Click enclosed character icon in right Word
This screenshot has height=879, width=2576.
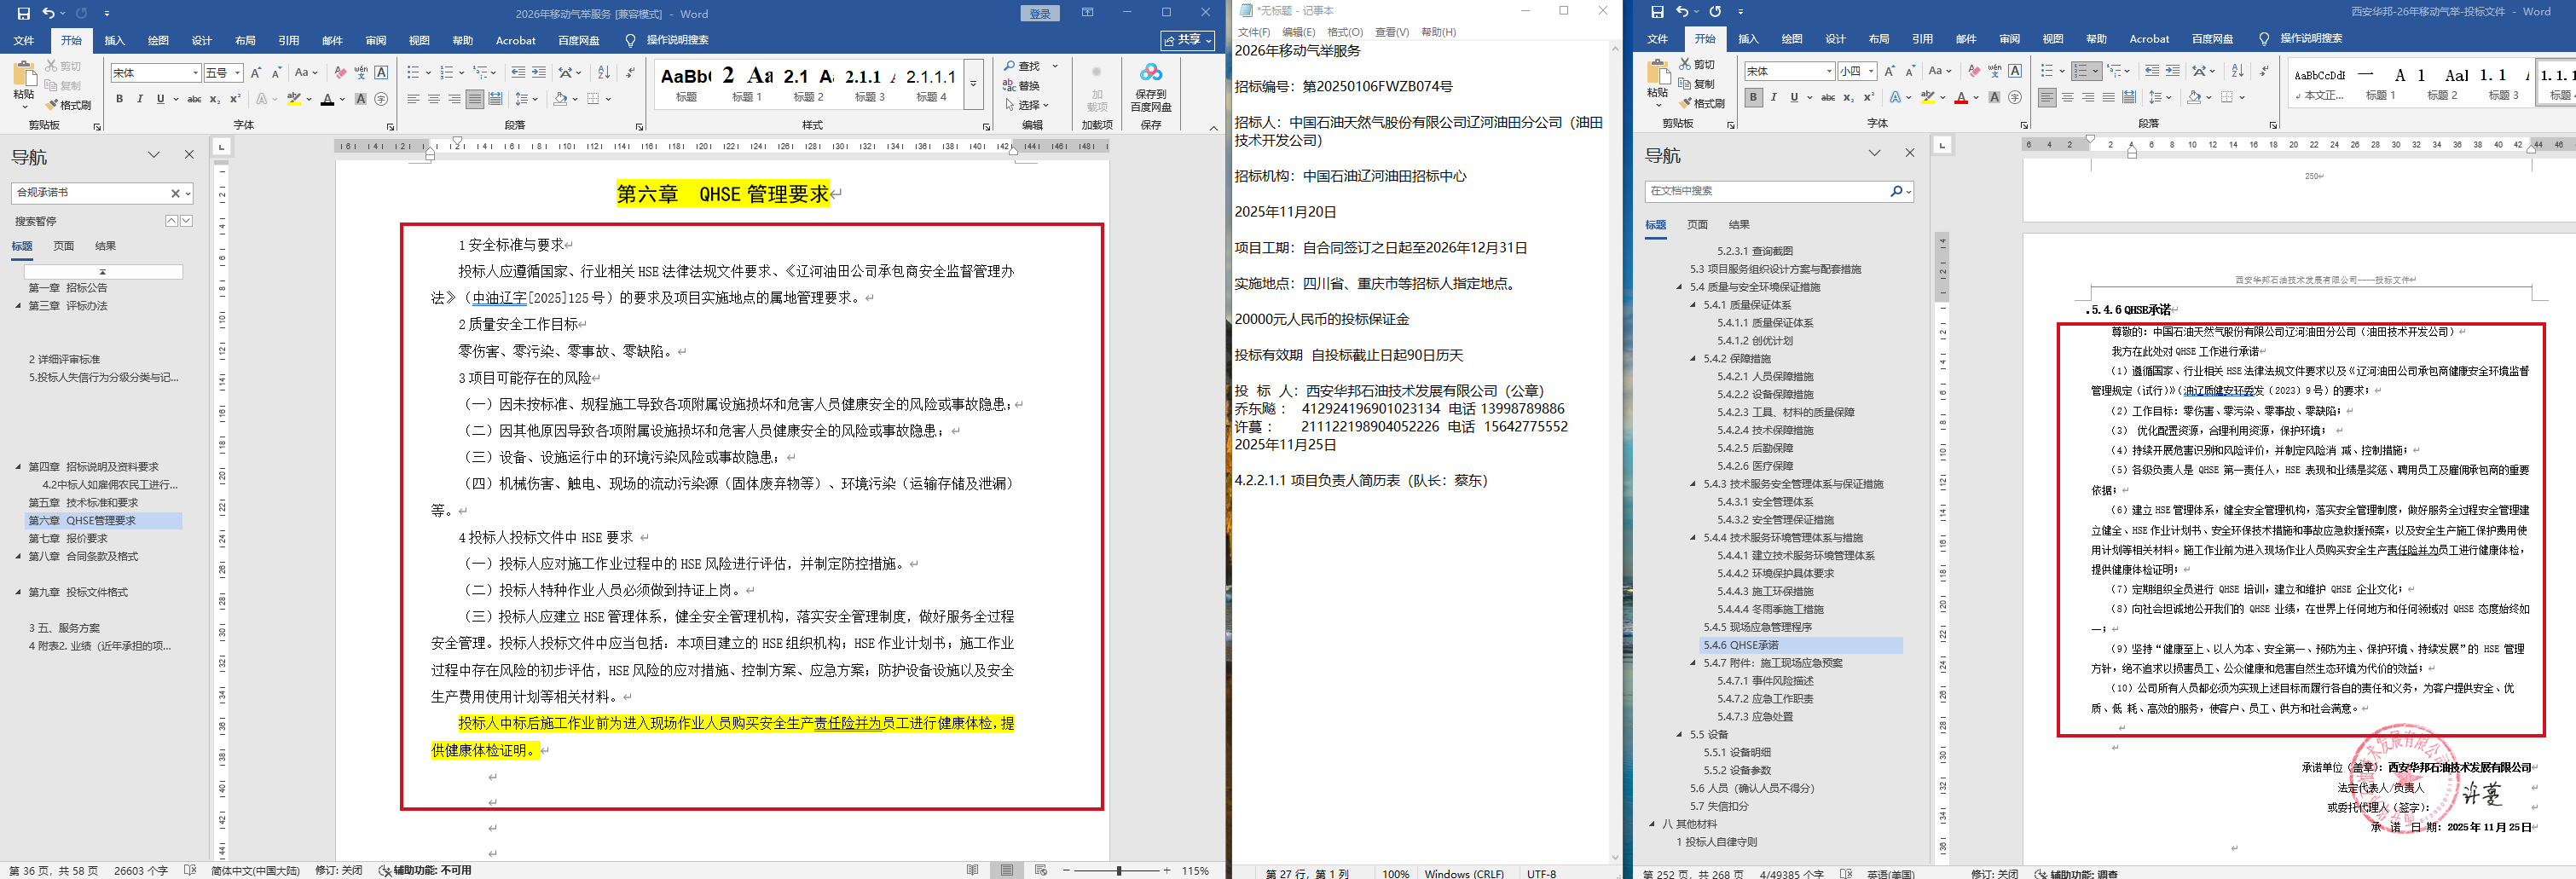point(2015,97)
